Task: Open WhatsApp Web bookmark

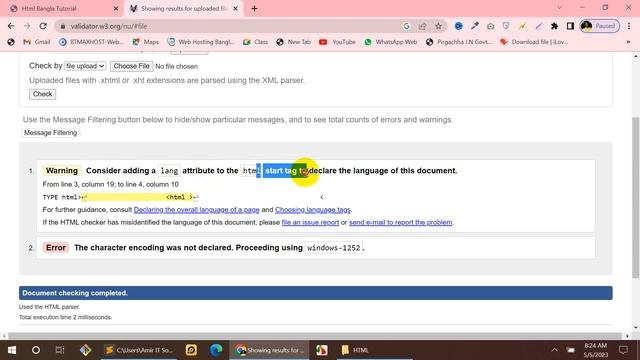Action: (391, 42)
